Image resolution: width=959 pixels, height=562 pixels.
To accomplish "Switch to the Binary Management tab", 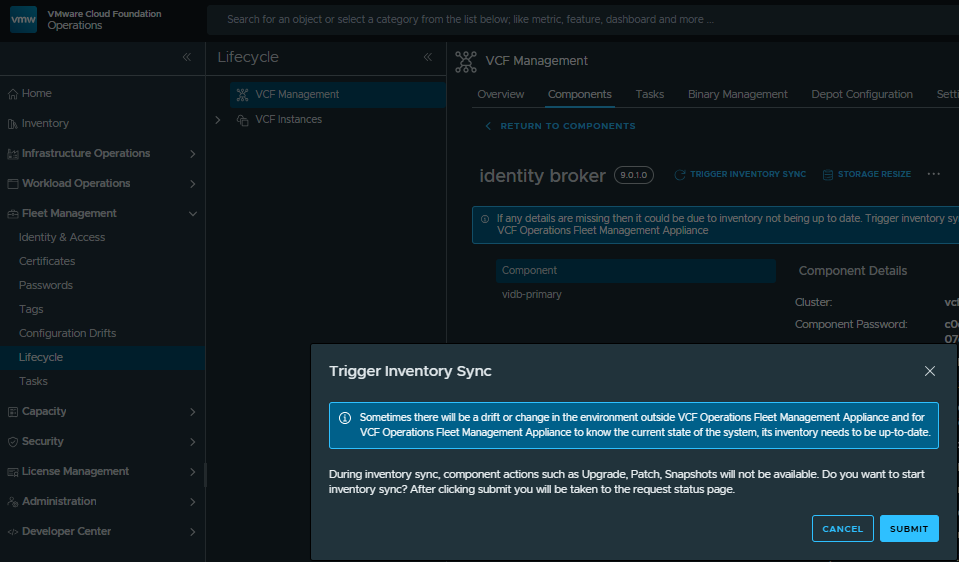I will pyautogui.click(x=737, y=94).
